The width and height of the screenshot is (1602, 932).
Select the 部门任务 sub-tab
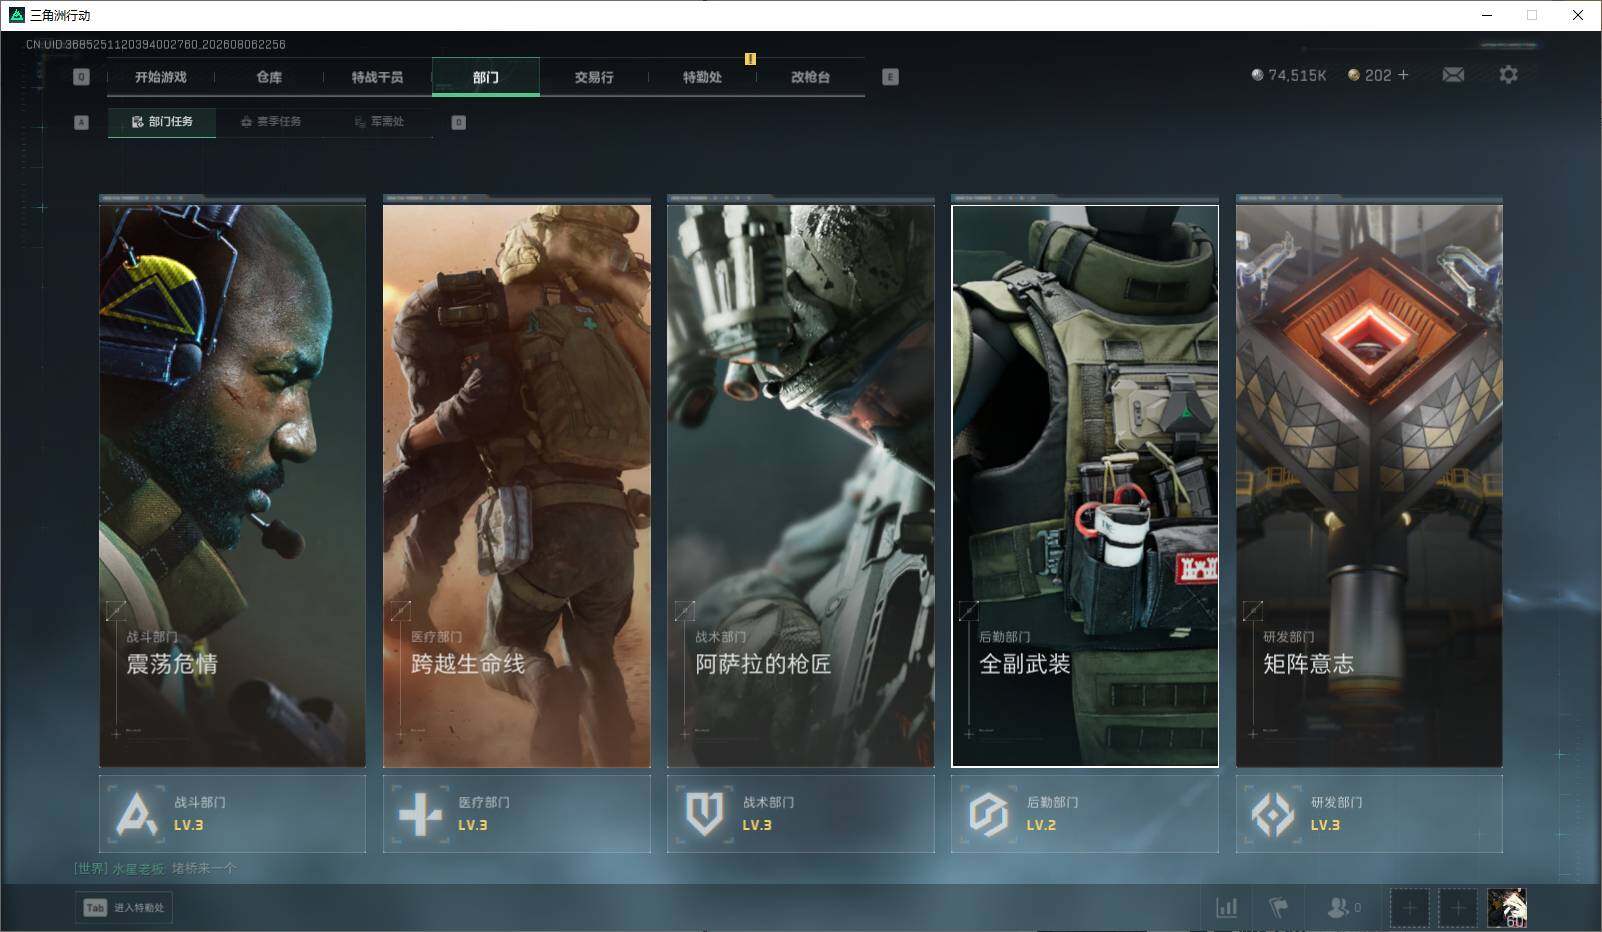pos(162,122)
